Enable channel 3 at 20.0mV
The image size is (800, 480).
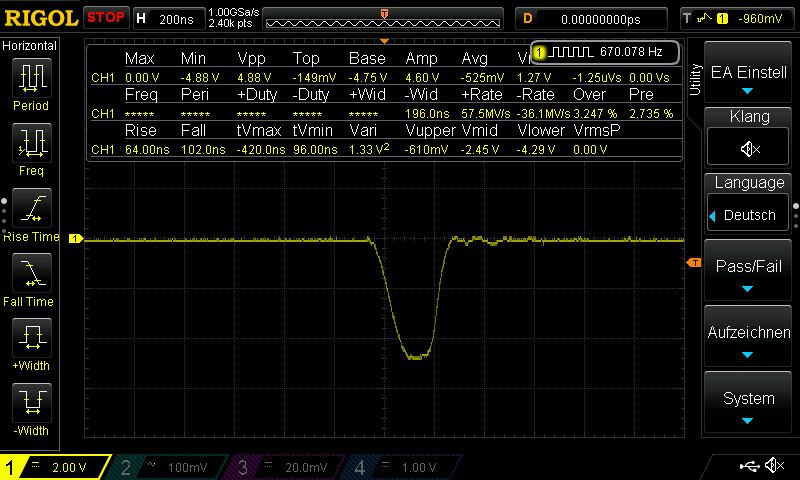(285, 467)
